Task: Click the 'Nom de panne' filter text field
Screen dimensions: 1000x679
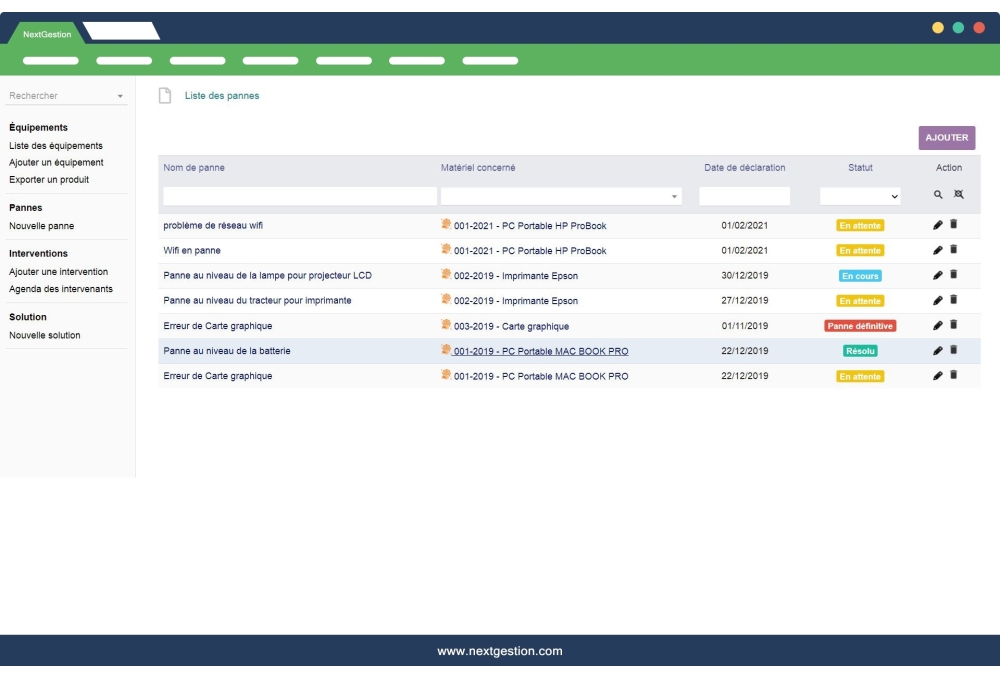Action: click(x=300, y=197)
